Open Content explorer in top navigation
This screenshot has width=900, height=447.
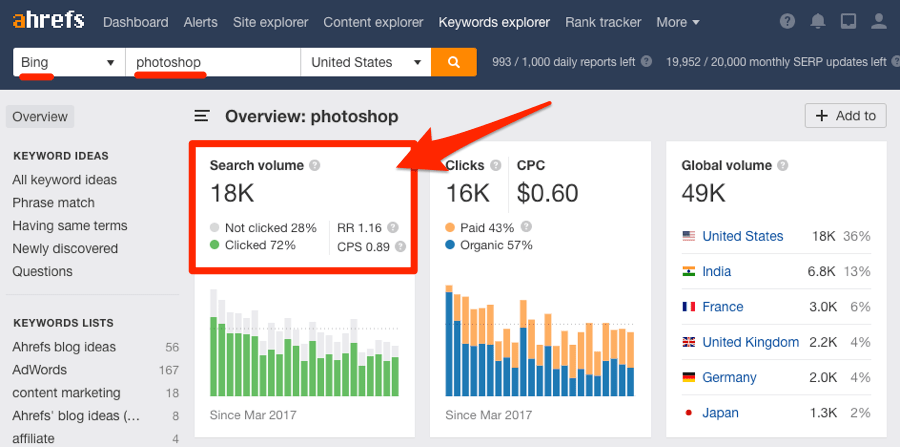tap(373, 22)
